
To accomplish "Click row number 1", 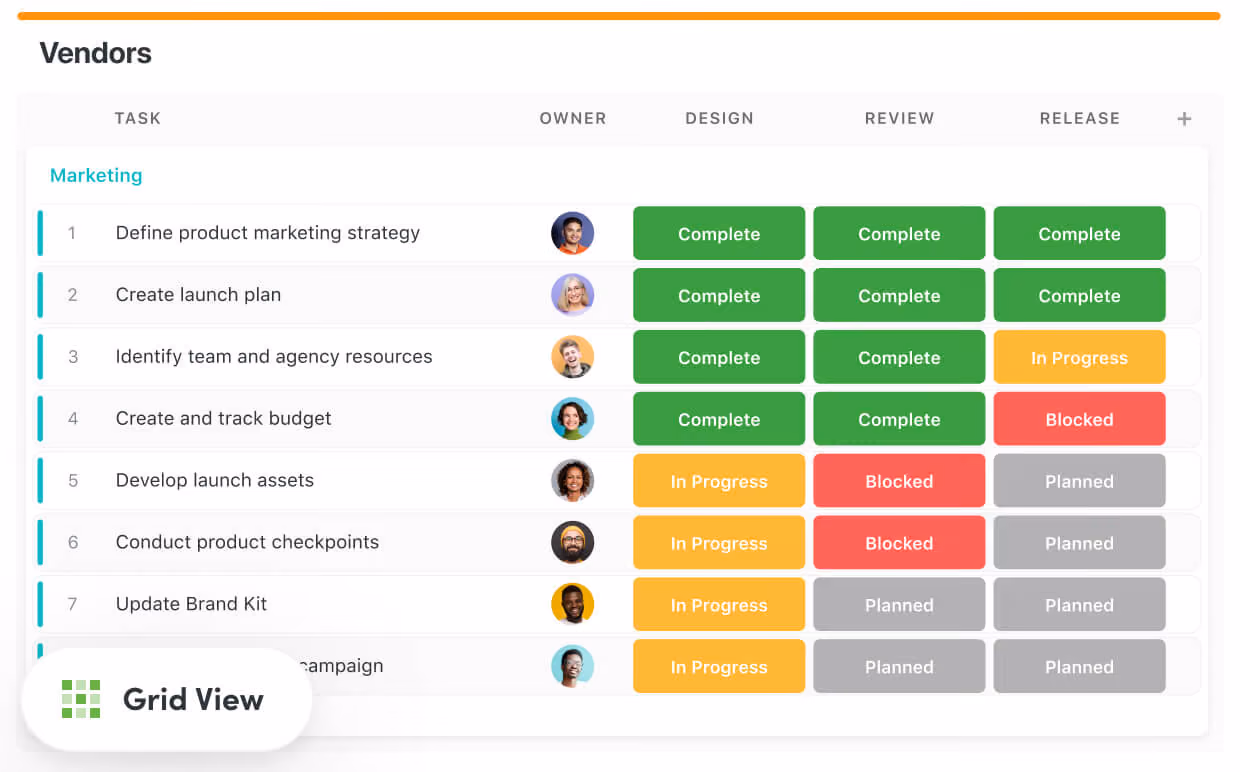I will pyautogui.click(x=72, y=233).
